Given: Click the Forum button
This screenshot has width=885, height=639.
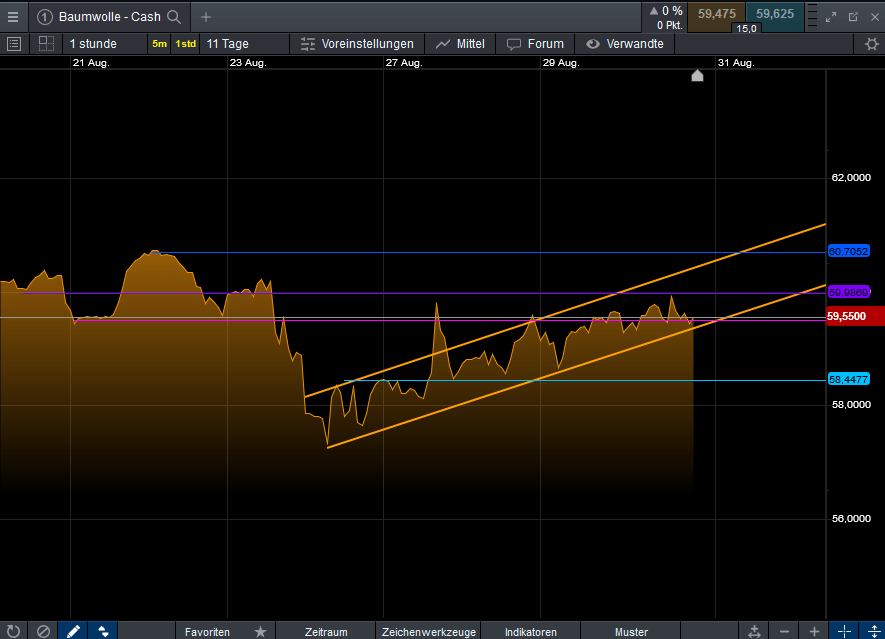Looking at the screenshot, I should [535, 44].
